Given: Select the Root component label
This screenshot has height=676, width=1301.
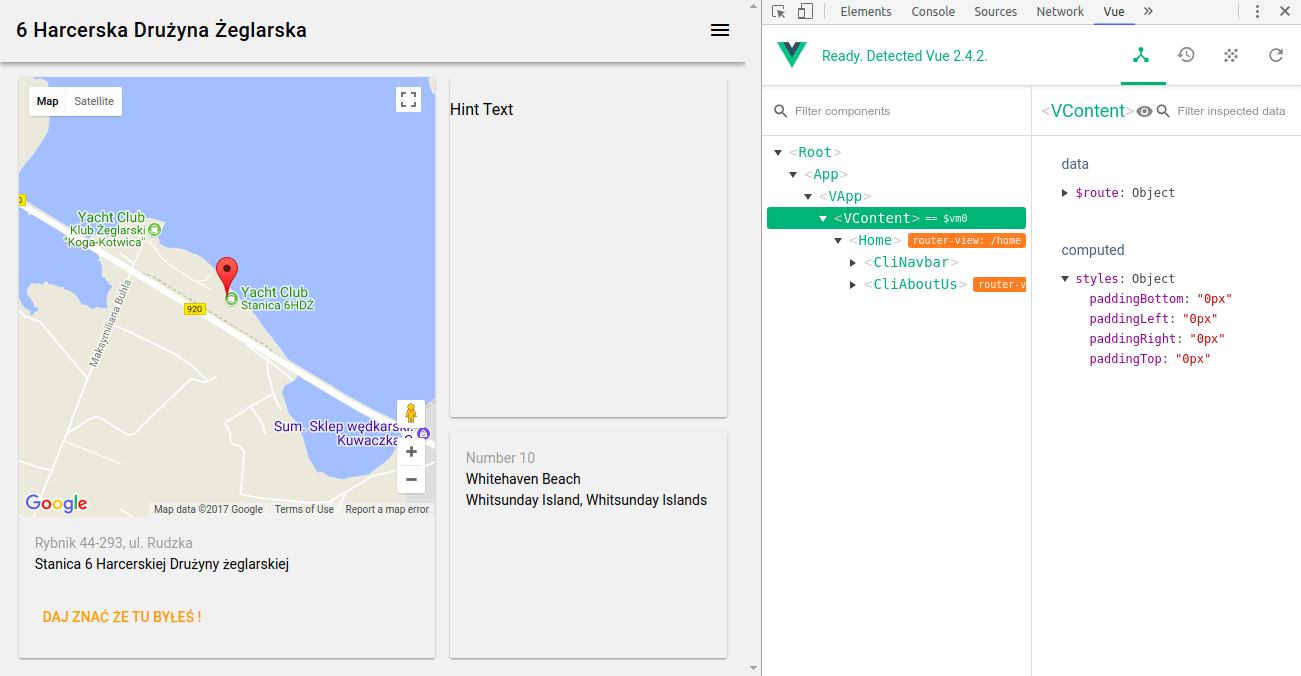Looking at the screenshot, I should point(815,152).
